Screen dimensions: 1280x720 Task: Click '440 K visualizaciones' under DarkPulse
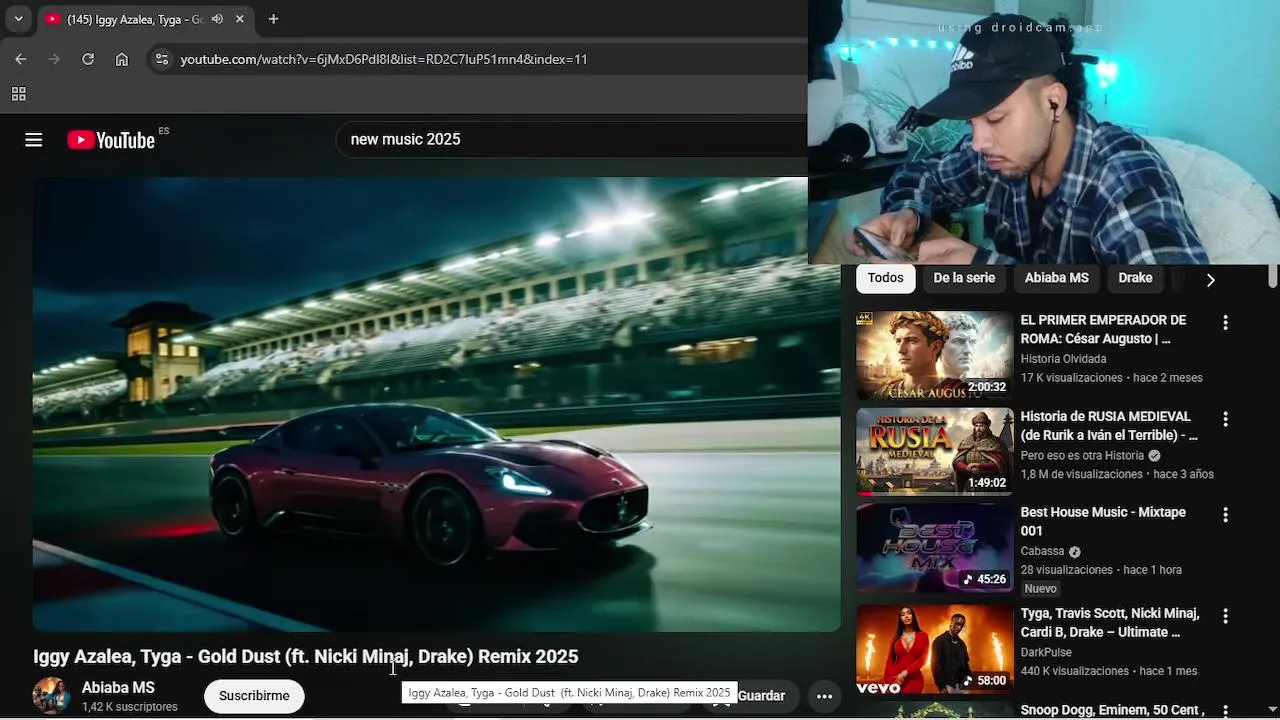pyautogui.click(x=1074, y=671)
